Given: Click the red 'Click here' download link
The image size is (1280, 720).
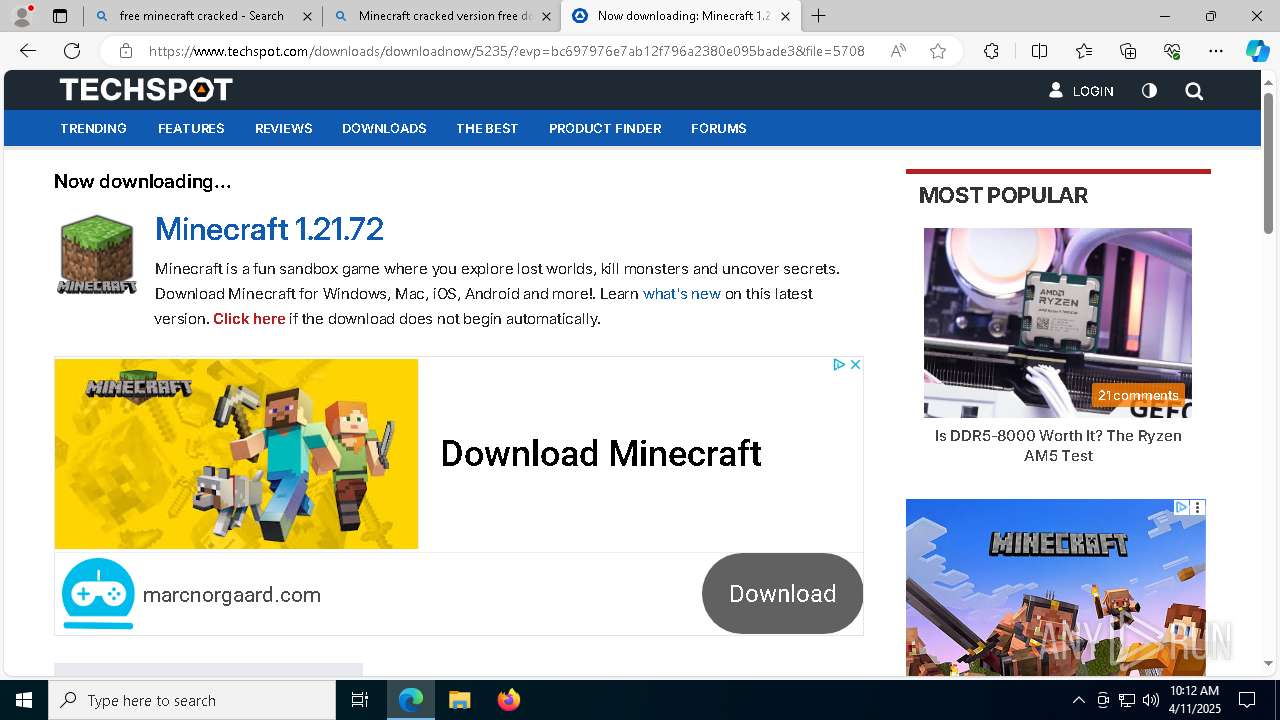Looking at the screenshot, I should pos(249,319).
